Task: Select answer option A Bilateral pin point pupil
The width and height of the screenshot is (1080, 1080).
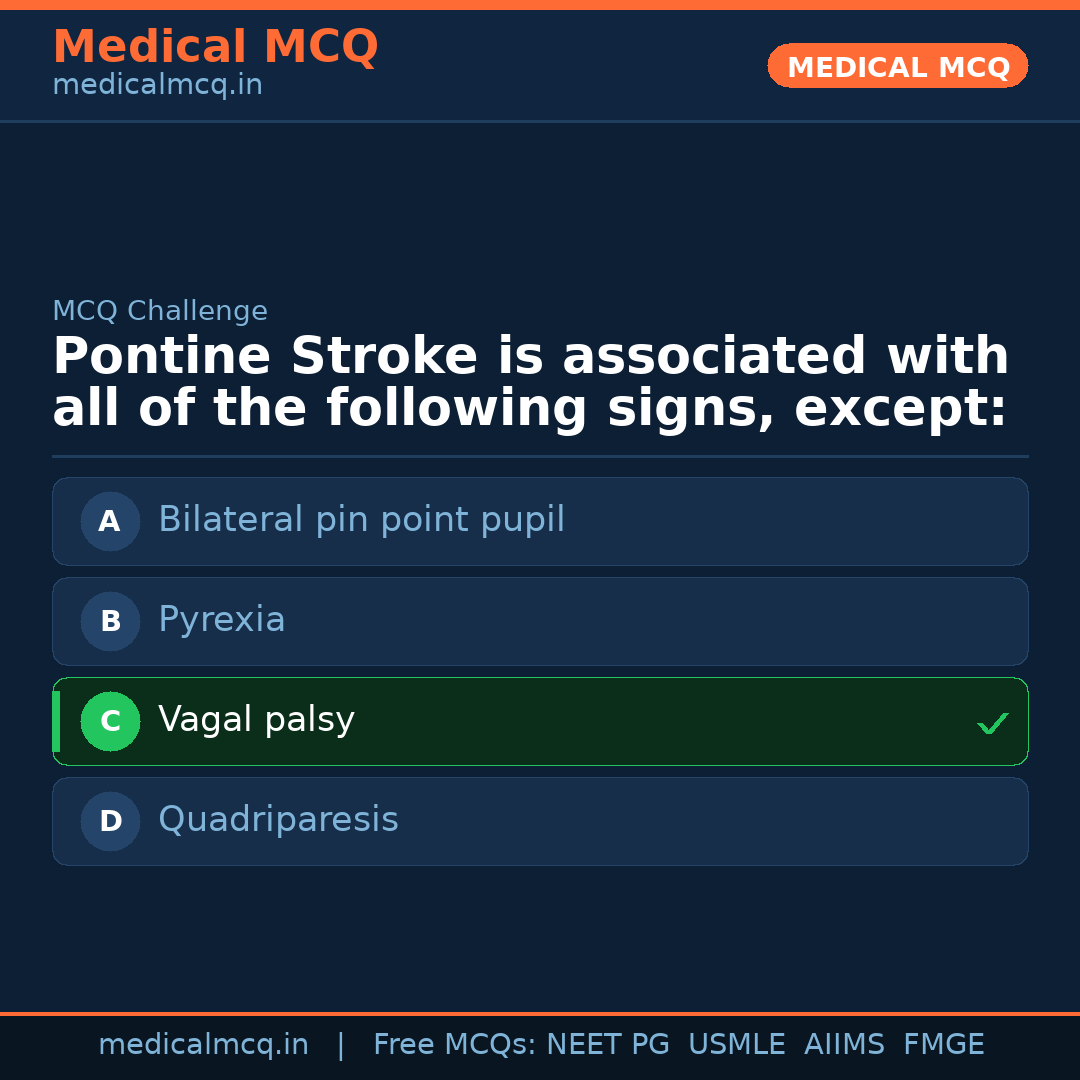Action: click(540, 521)
